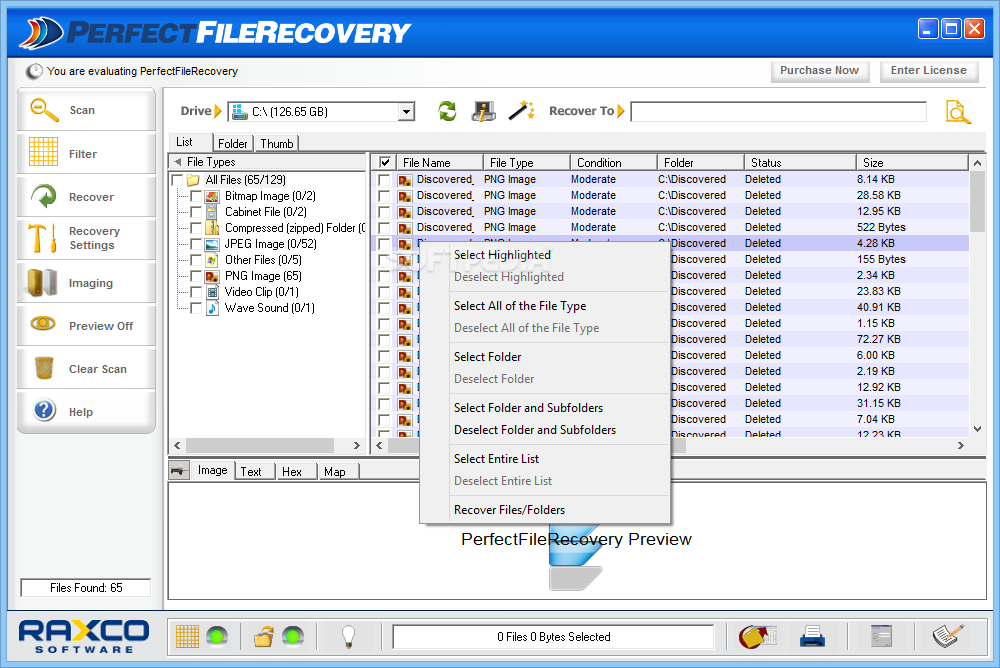Click green light next to grid icon
This screenshot has height=668, width=1000.
click(217, 636)
